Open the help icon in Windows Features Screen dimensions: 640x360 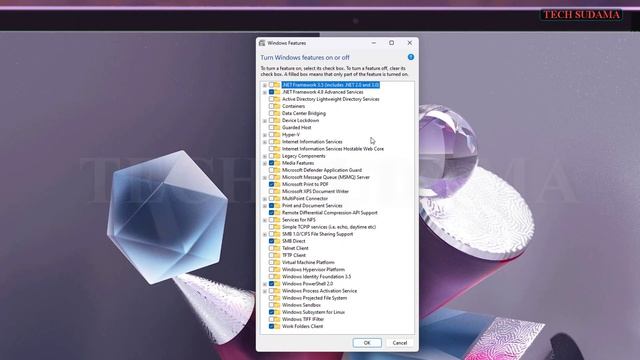click(411, 57)
